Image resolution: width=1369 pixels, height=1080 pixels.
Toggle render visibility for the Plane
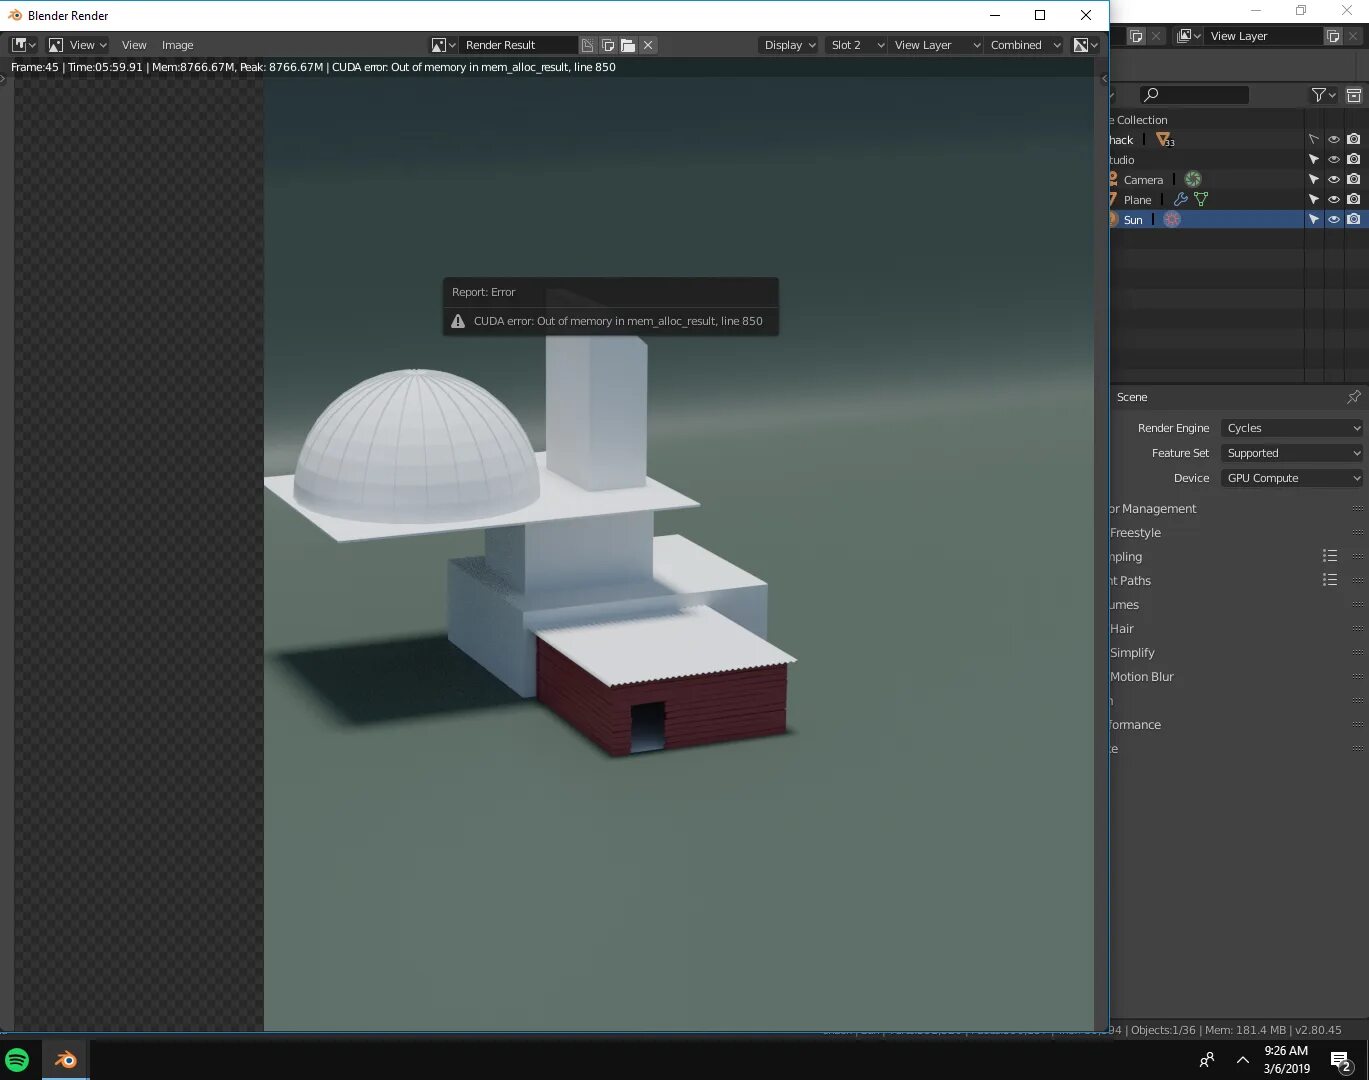(1353, 200)
